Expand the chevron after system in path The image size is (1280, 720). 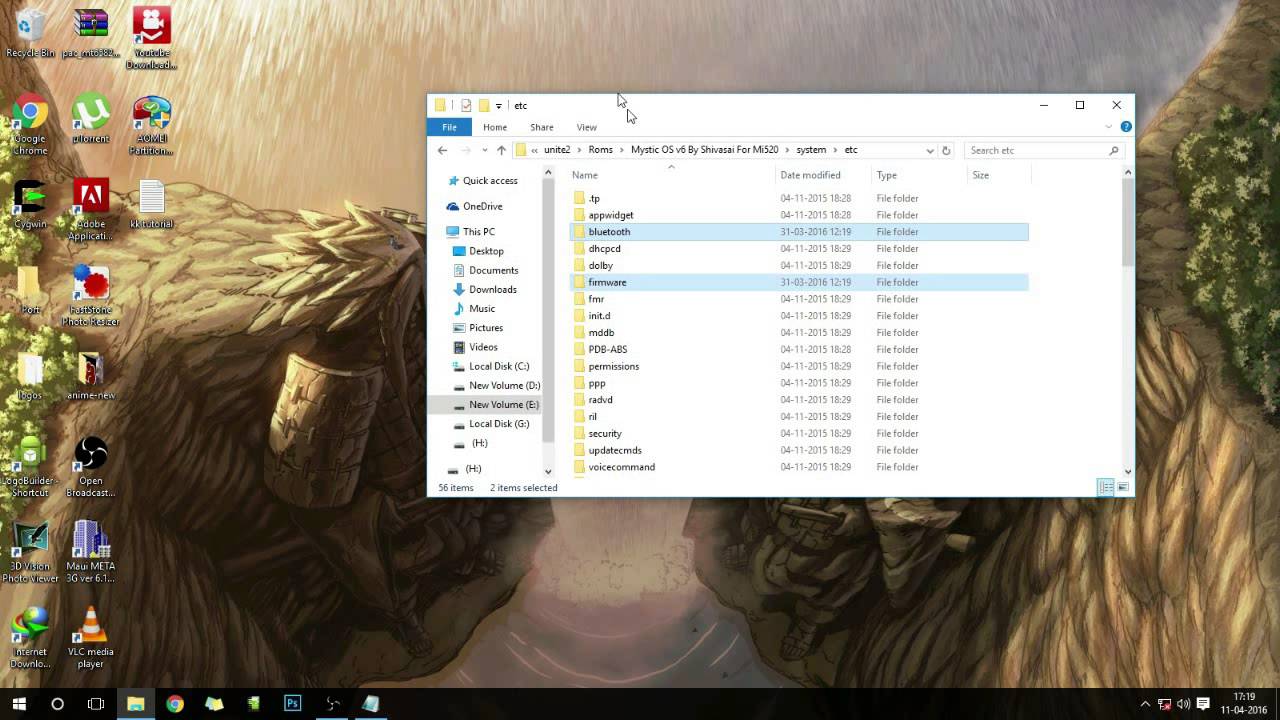click(x=836, y=150)
